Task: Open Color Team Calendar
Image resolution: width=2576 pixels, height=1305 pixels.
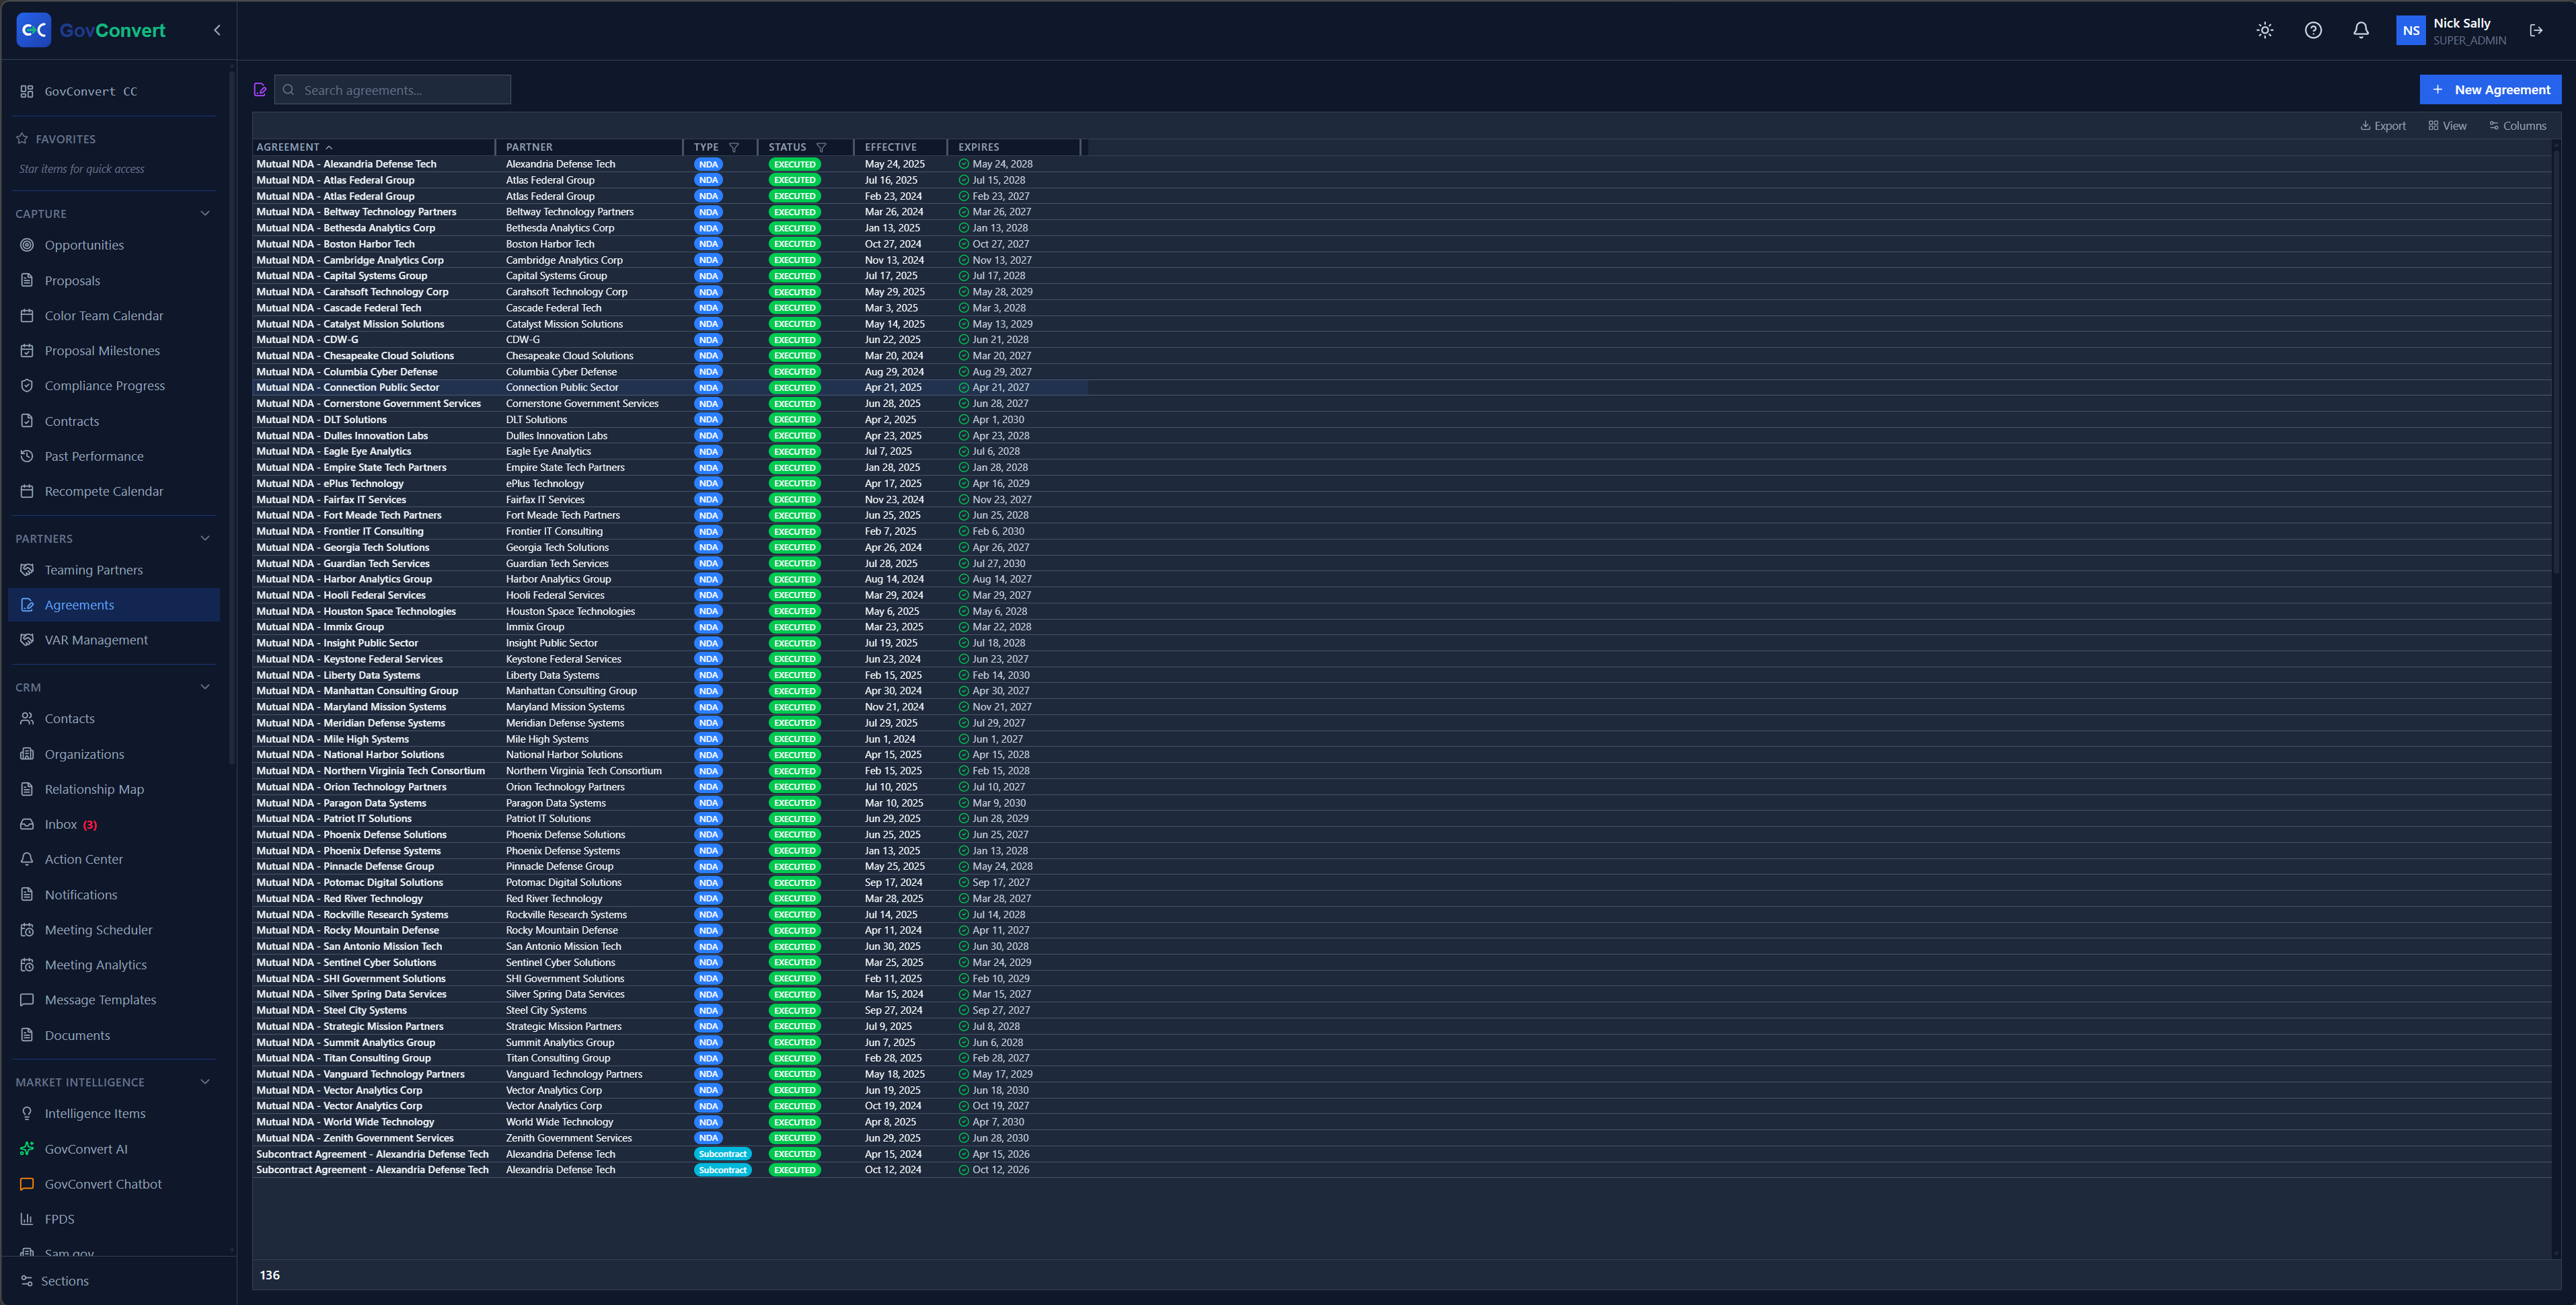Action: click(113, 316)
